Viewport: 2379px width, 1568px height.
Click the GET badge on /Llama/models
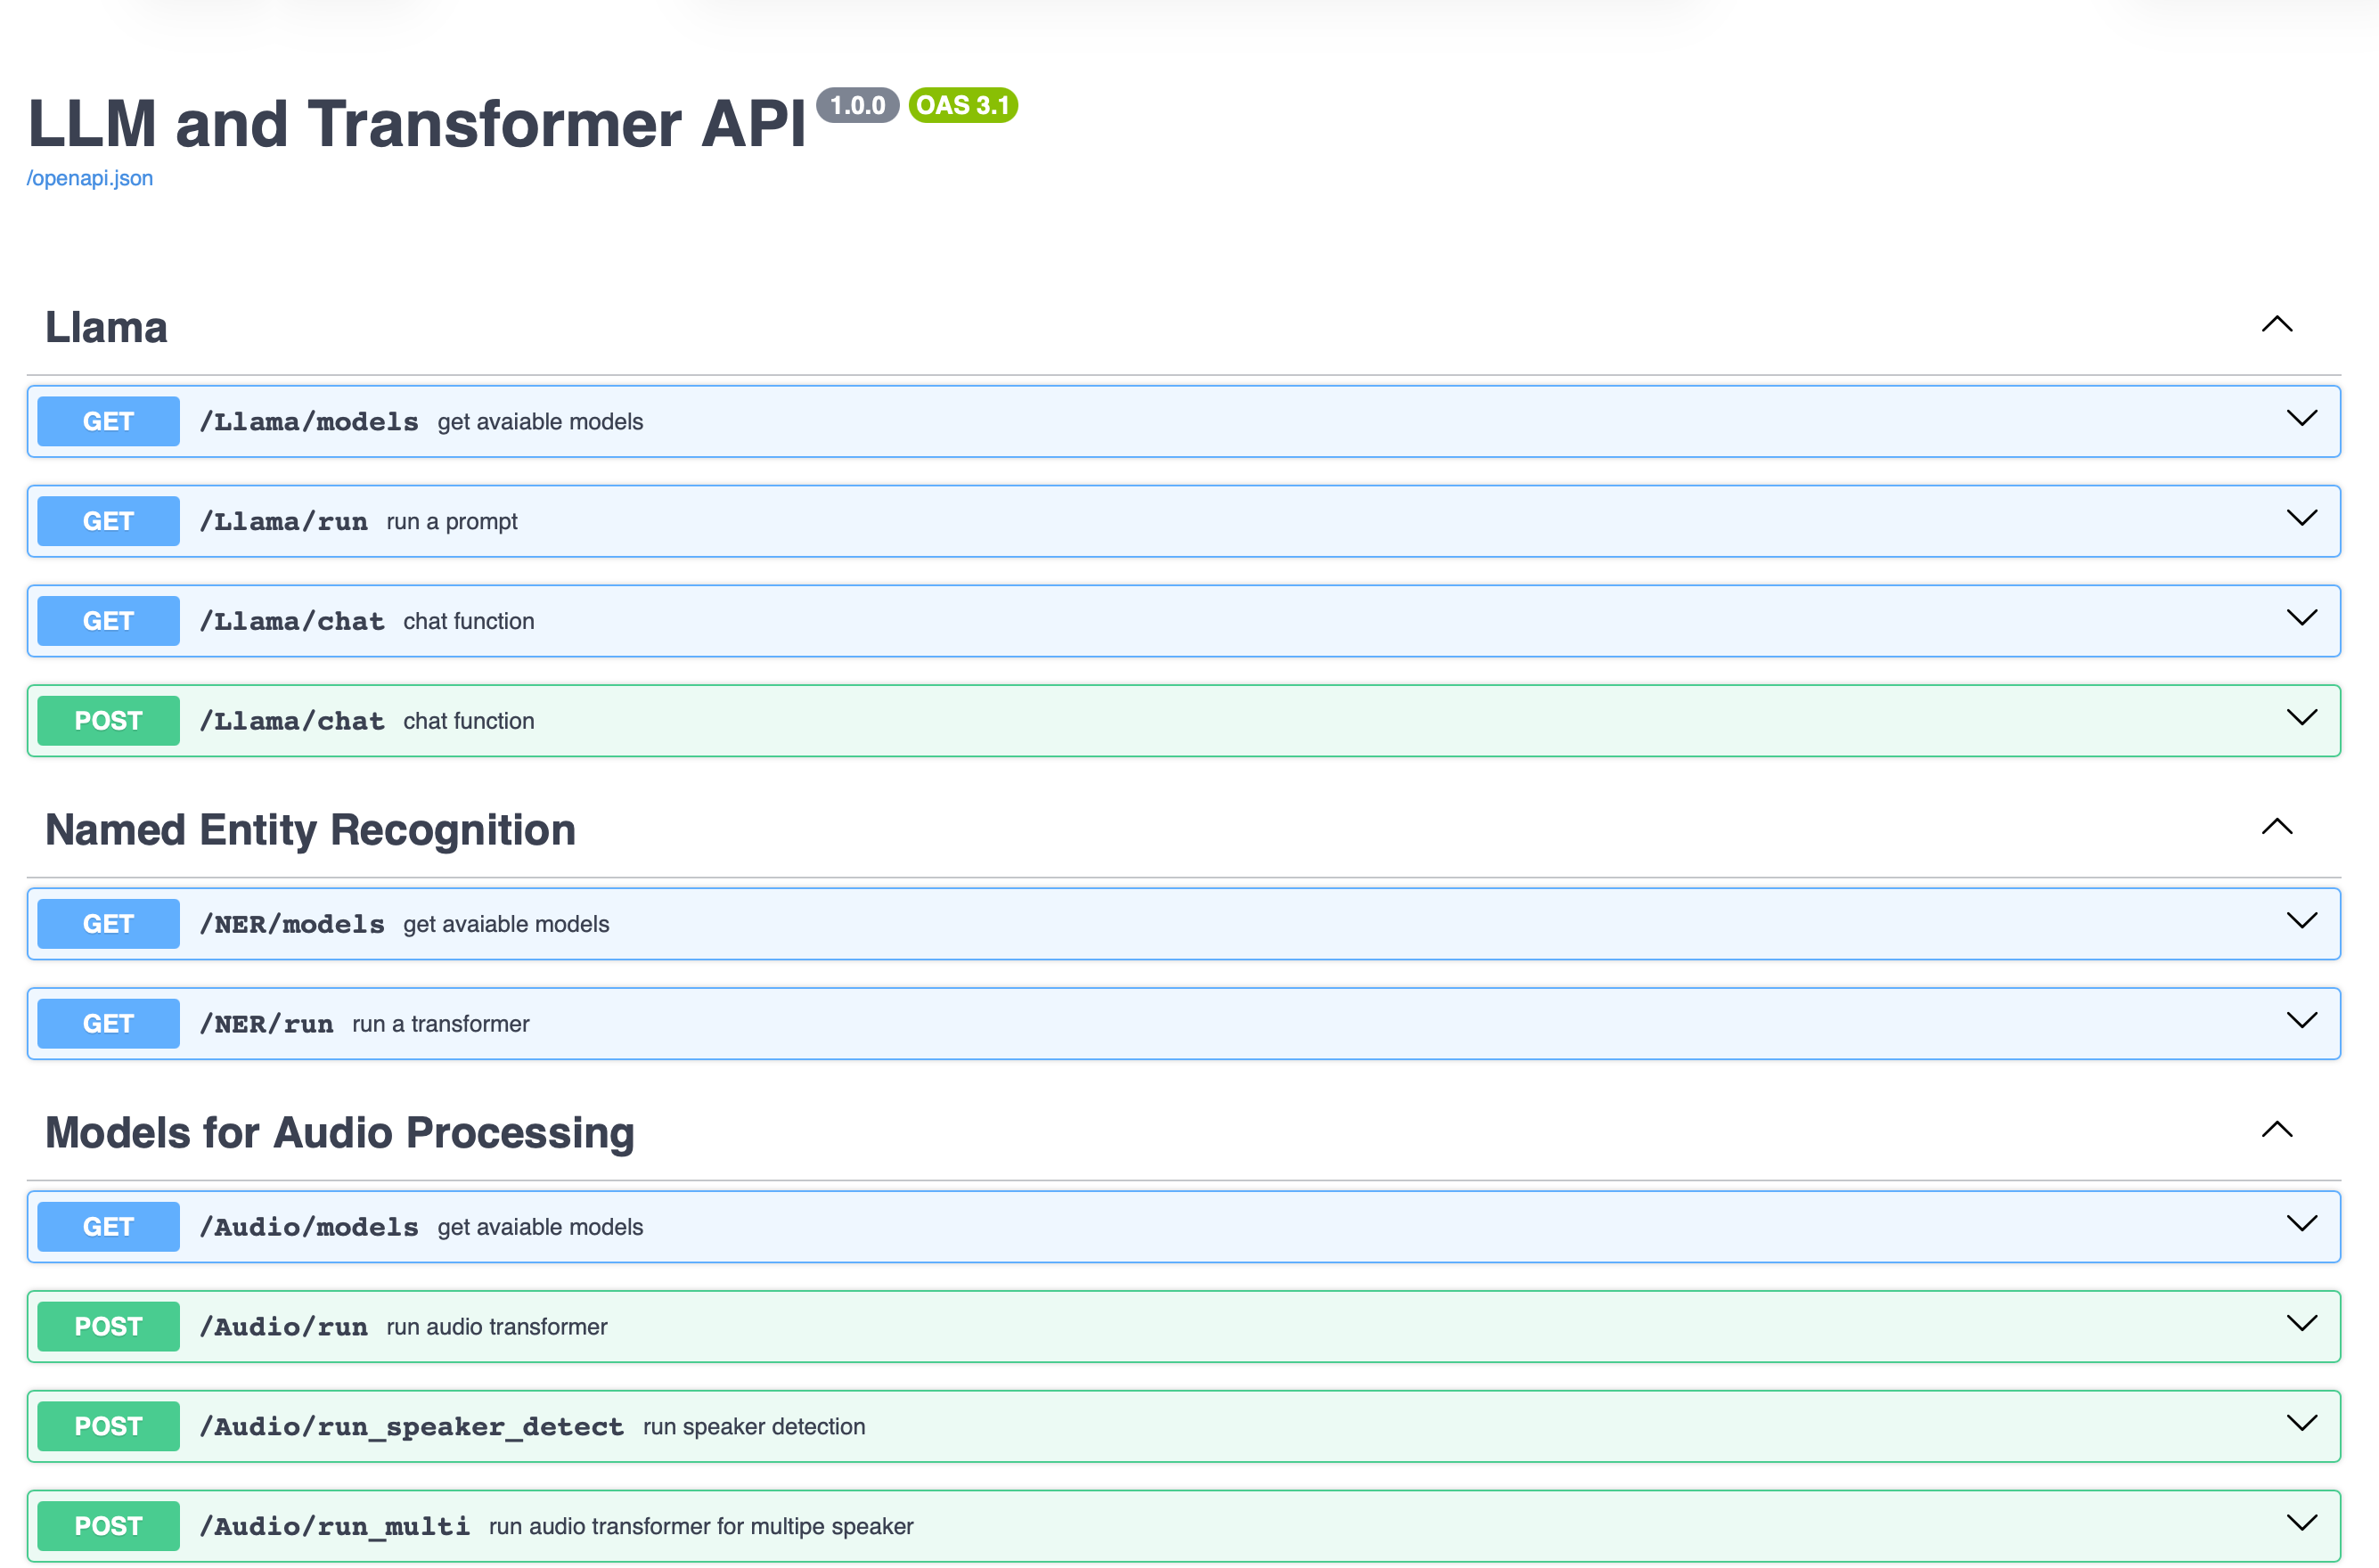click(x=107, y=421)
